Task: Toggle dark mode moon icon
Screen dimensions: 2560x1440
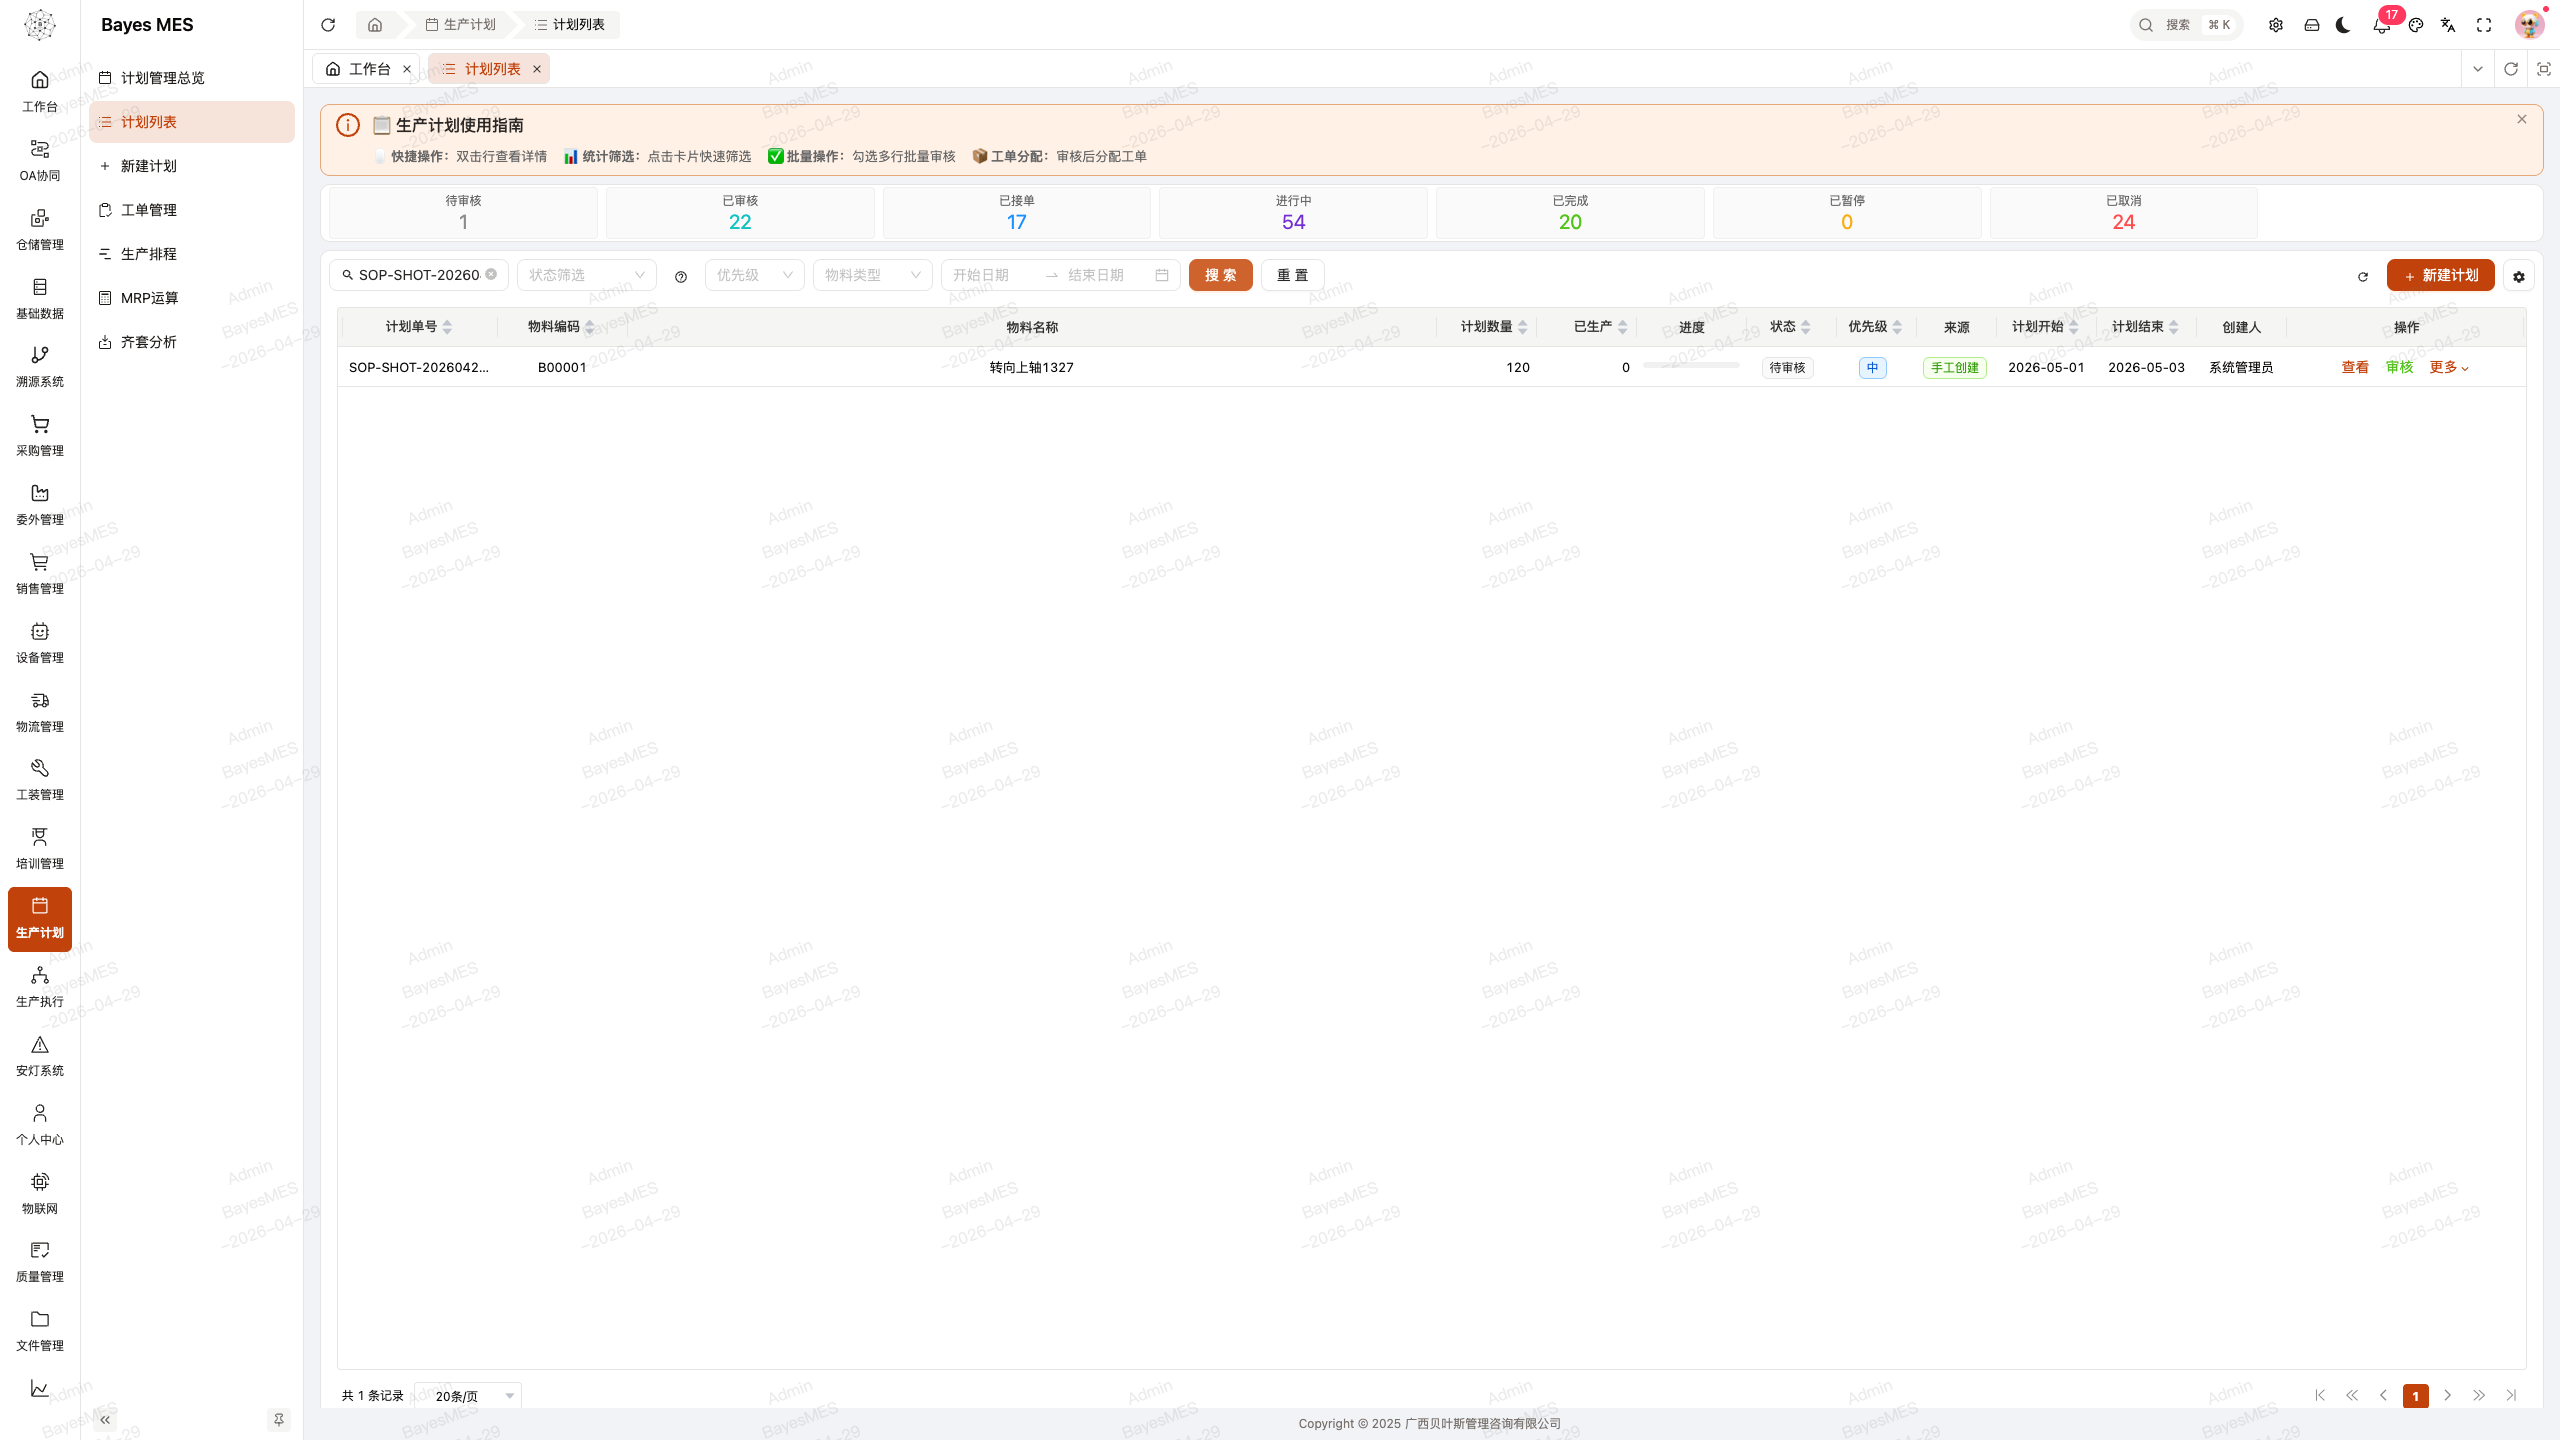Action: point(2344,25)
